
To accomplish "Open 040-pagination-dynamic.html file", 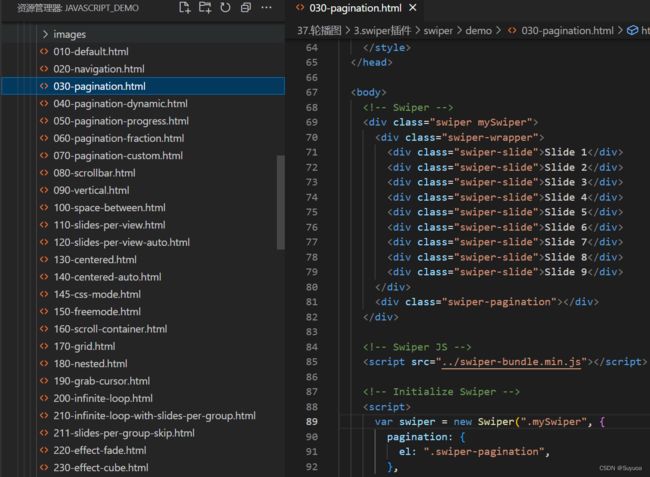I will point(143,104).
